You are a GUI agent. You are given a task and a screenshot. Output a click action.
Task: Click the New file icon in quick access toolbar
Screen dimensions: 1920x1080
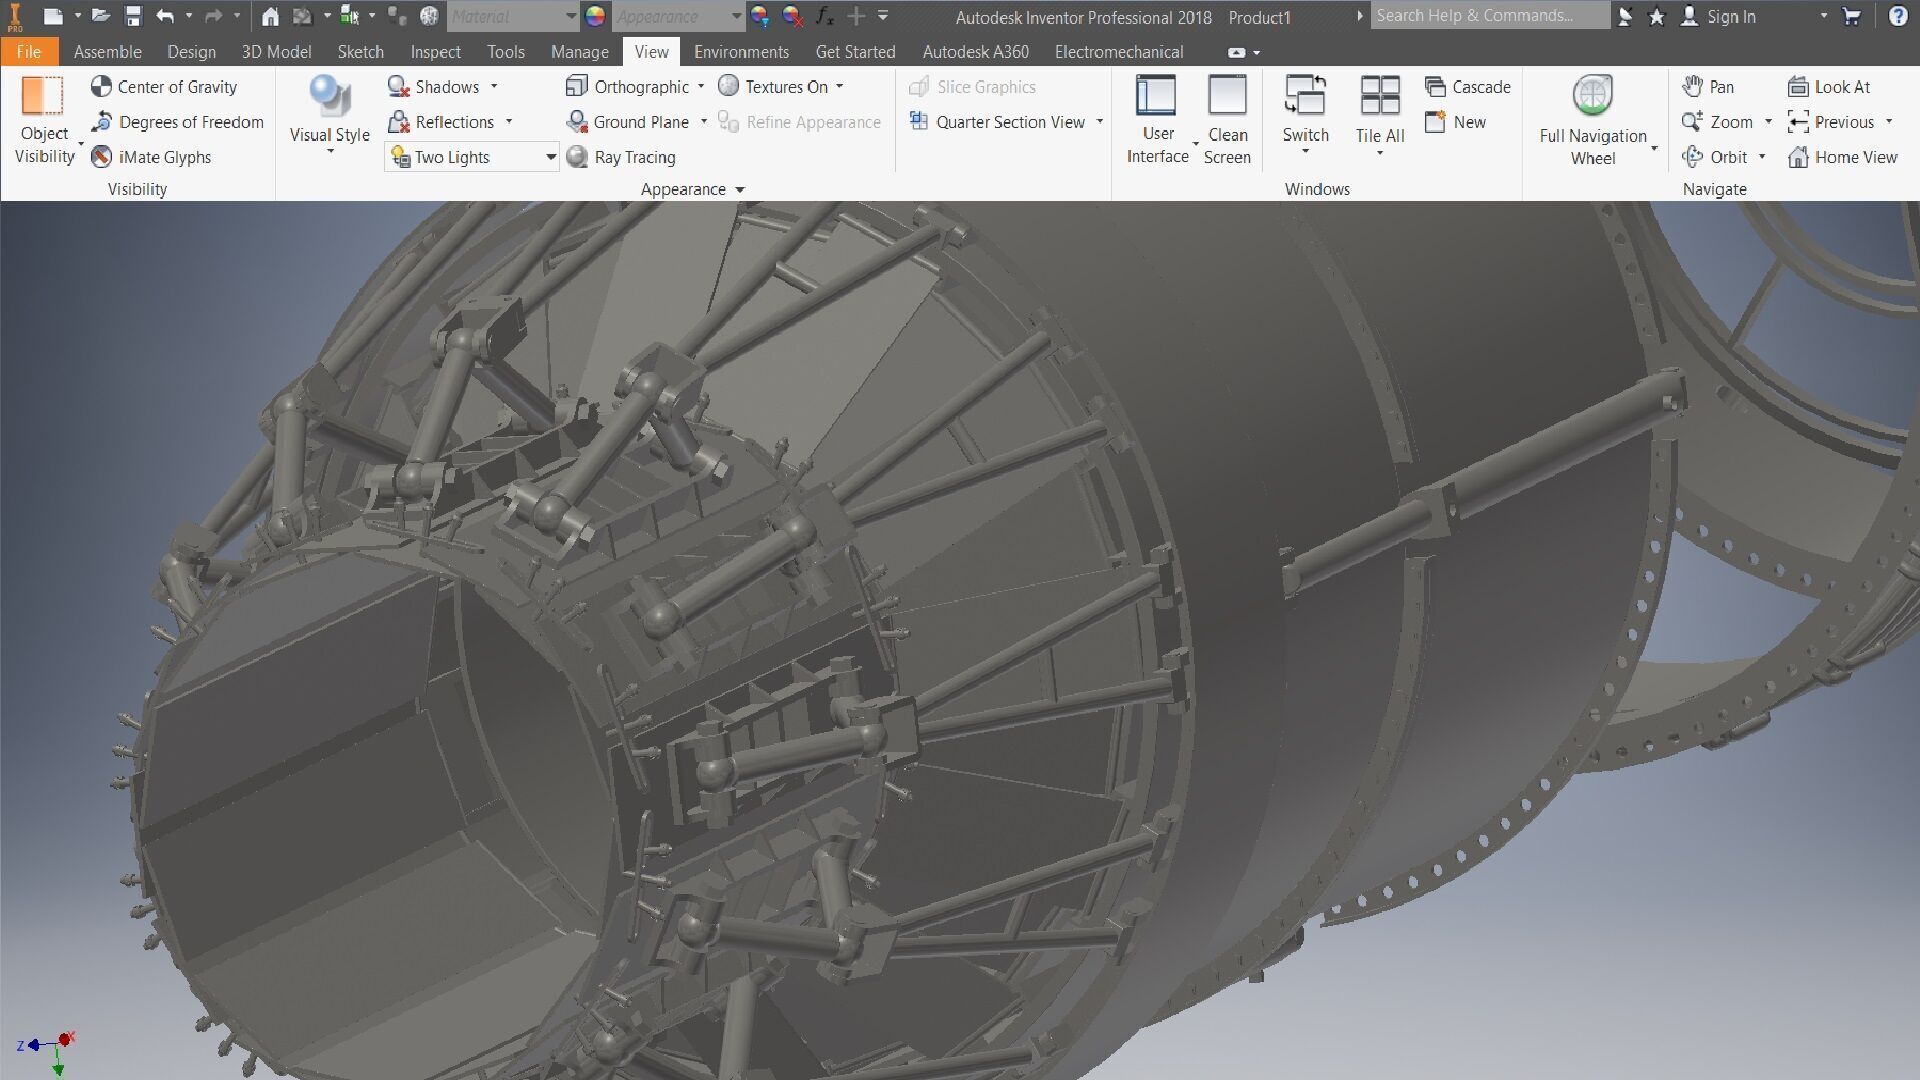click(x=54, y=16)
